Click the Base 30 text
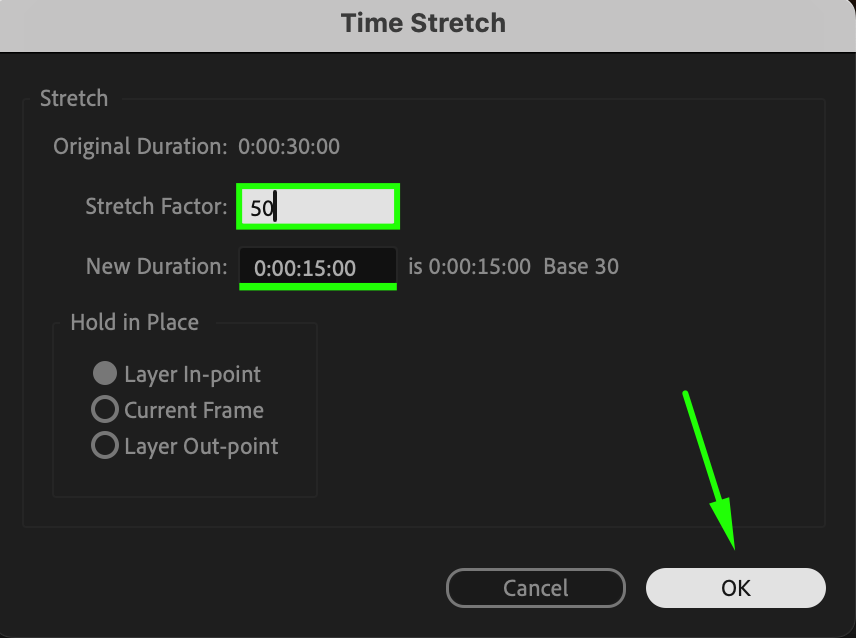This screenshot has width=856, height=638. coord(581,267)
